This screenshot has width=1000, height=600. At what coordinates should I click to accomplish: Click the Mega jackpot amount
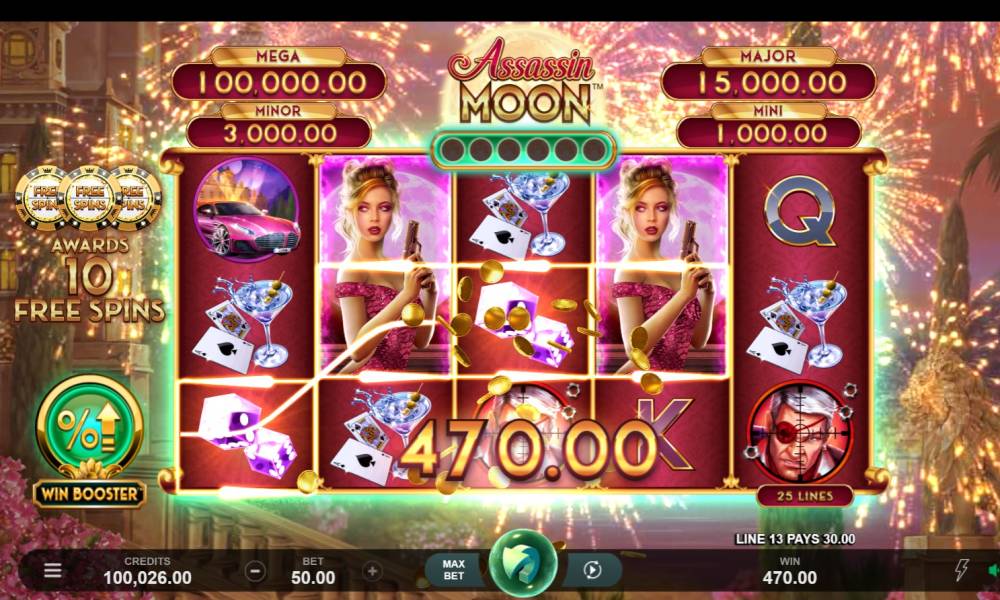coord(279,82)
